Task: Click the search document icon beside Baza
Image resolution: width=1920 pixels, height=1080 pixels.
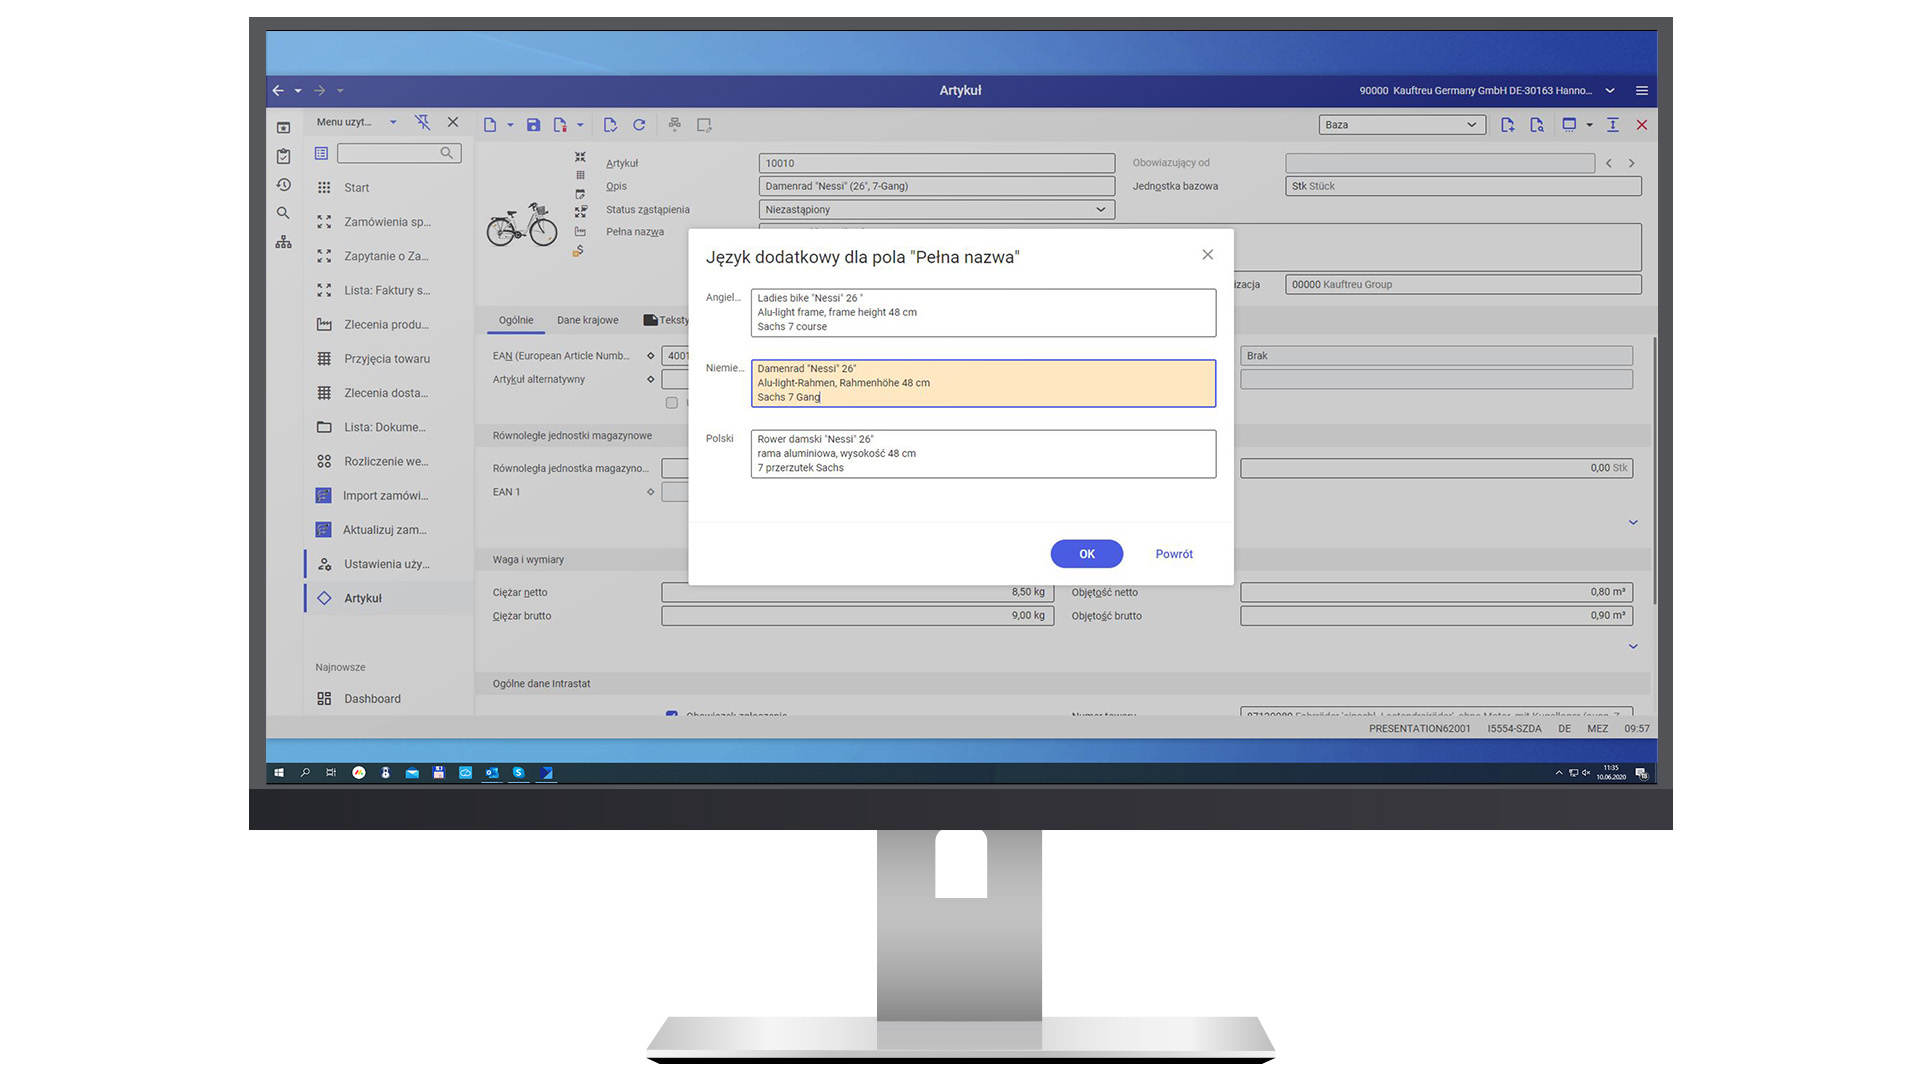Action: pos(1537,125)
